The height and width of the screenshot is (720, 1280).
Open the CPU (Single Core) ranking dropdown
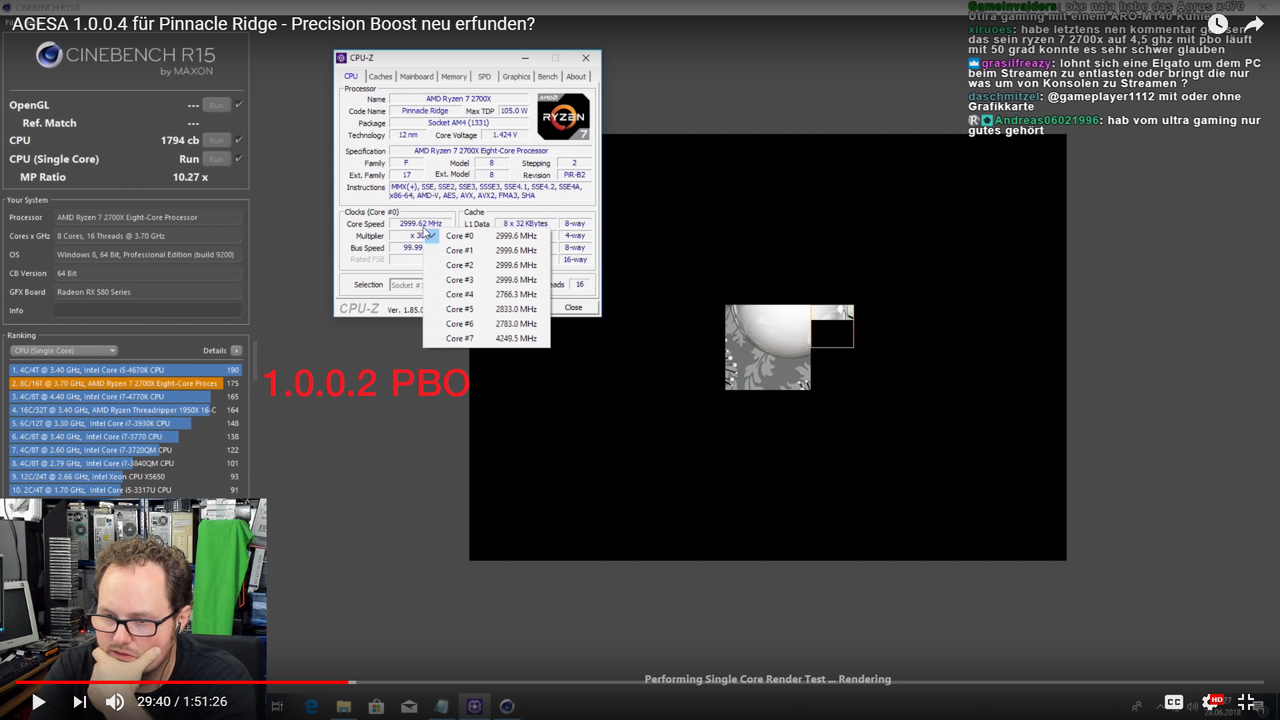click(64, 351)
